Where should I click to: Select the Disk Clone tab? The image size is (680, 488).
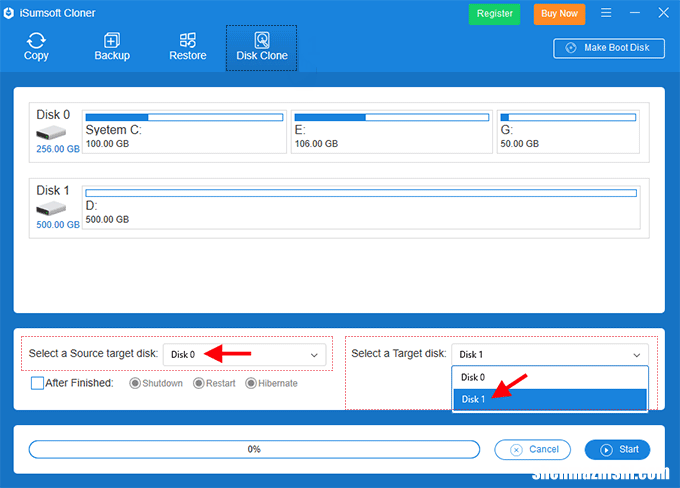(x=262, y=48)
